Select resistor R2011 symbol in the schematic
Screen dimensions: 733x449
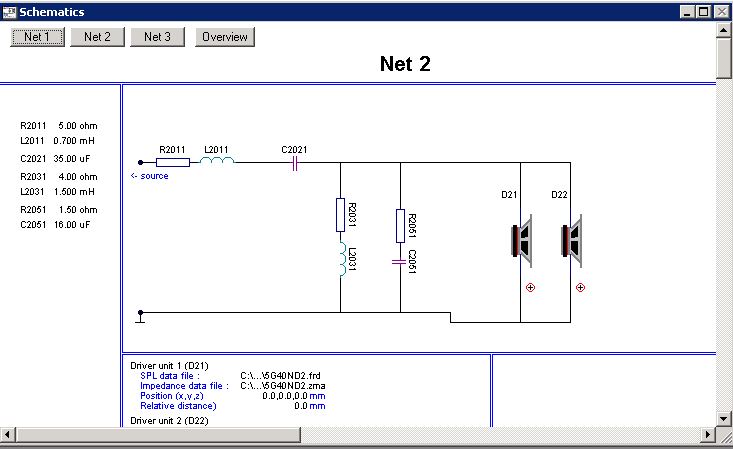(x=173, y=162)
